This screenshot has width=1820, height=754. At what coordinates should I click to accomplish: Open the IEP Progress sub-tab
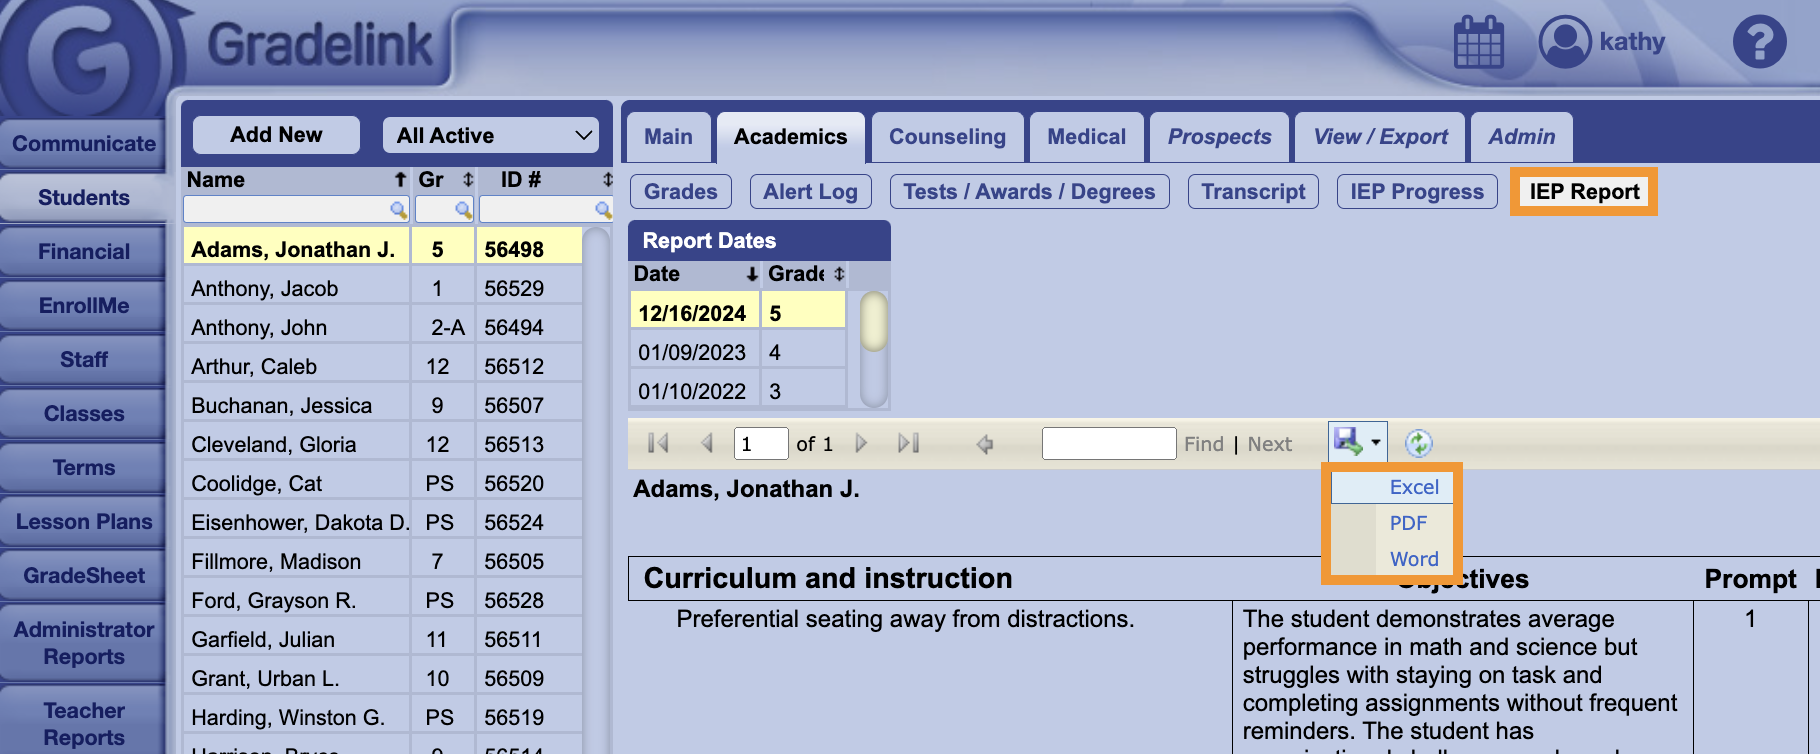1417,192
